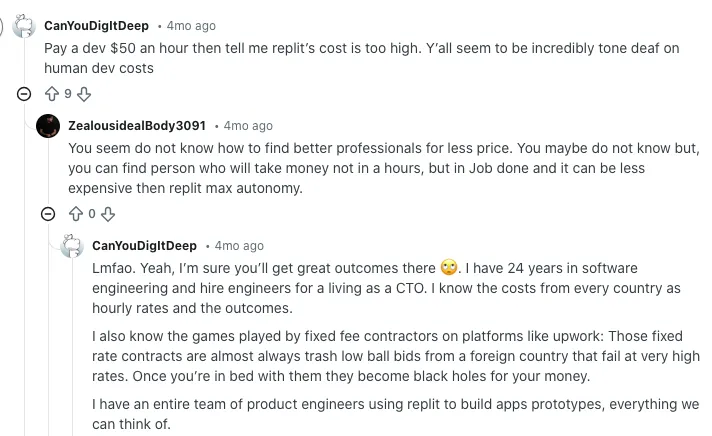
Task: Click the paragraph mentioning upwork contractors
Action: [x=395, y=356]
